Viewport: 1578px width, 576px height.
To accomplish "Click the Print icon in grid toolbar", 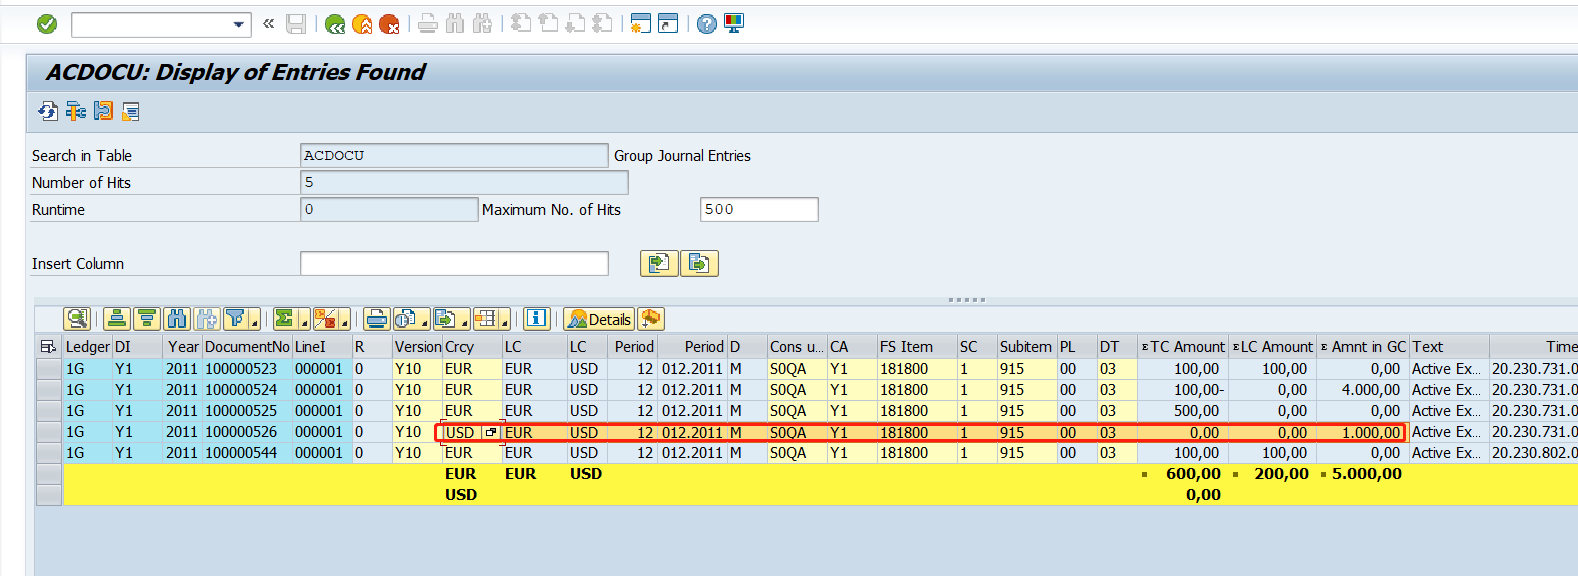I will (377, 319).
